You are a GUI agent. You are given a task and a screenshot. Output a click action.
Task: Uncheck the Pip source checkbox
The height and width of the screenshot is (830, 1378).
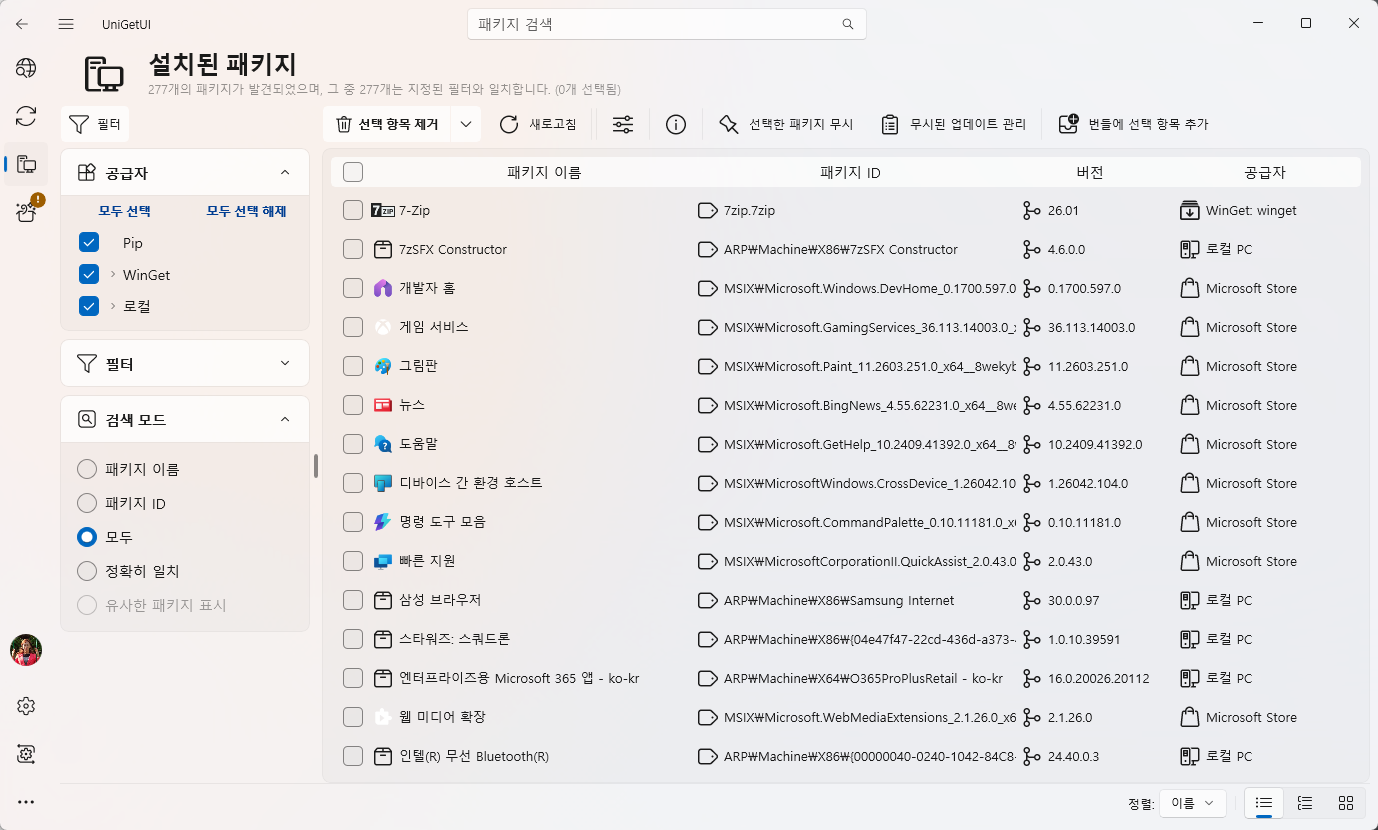(x=89, y=243)
